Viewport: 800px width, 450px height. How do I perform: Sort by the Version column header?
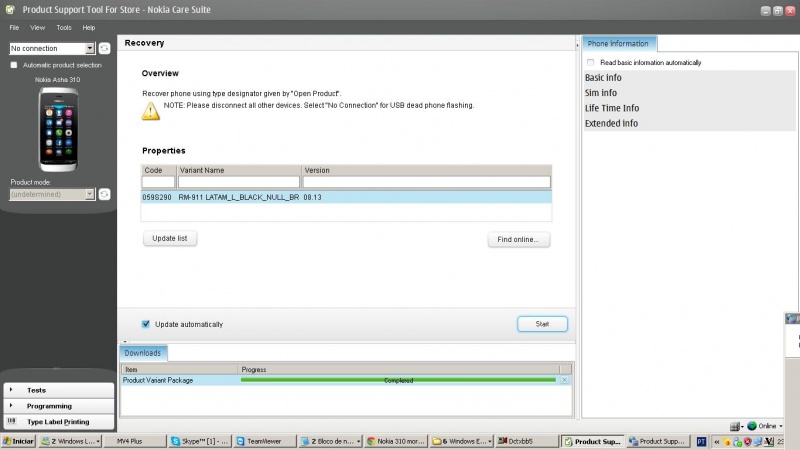[427, 170]
